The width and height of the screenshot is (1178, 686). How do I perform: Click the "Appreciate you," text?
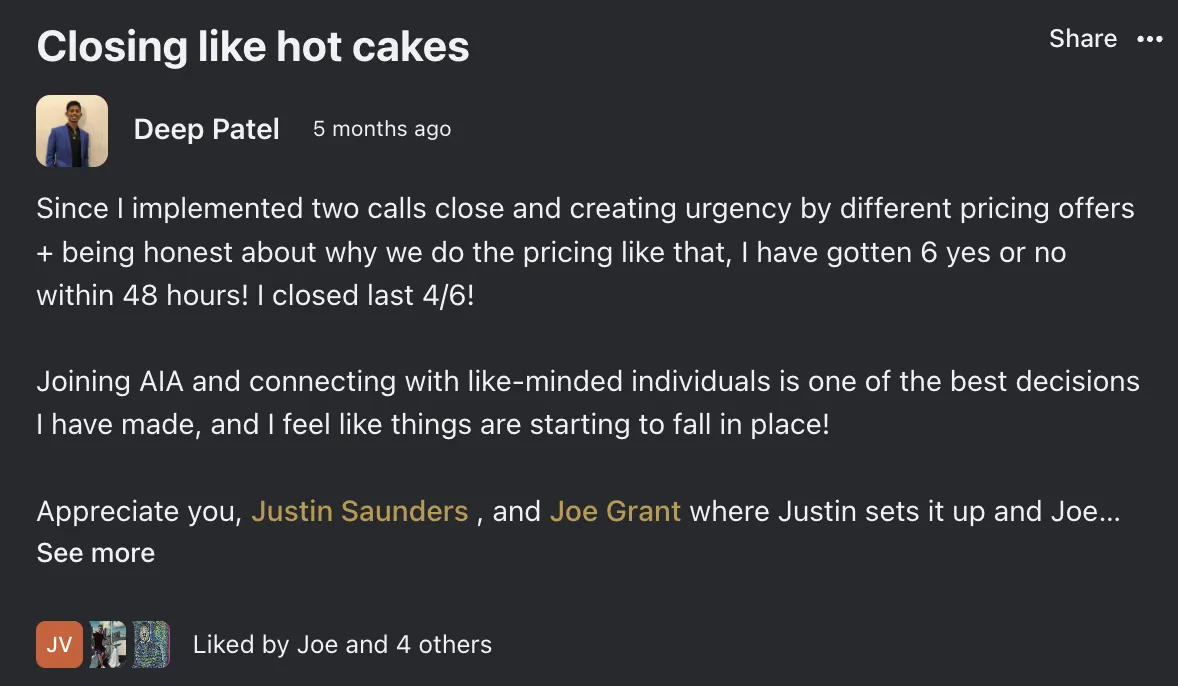(139, 511)
